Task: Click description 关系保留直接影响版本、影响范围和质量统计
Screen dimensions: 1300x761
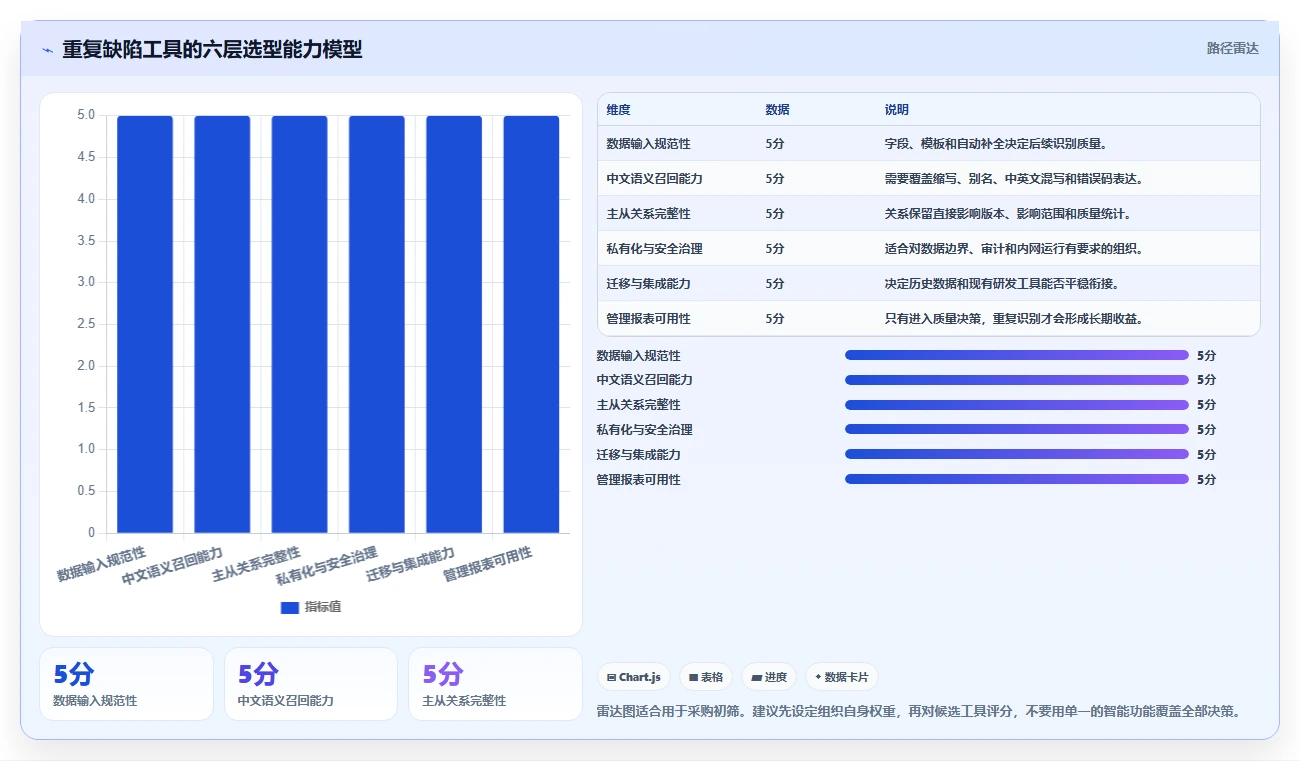Action: point(1007,214)
